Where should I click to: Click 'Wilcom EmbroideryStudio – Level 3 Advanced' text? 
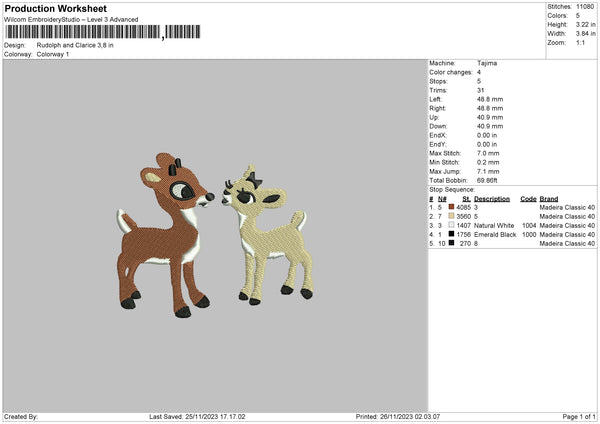click(71, 20)
